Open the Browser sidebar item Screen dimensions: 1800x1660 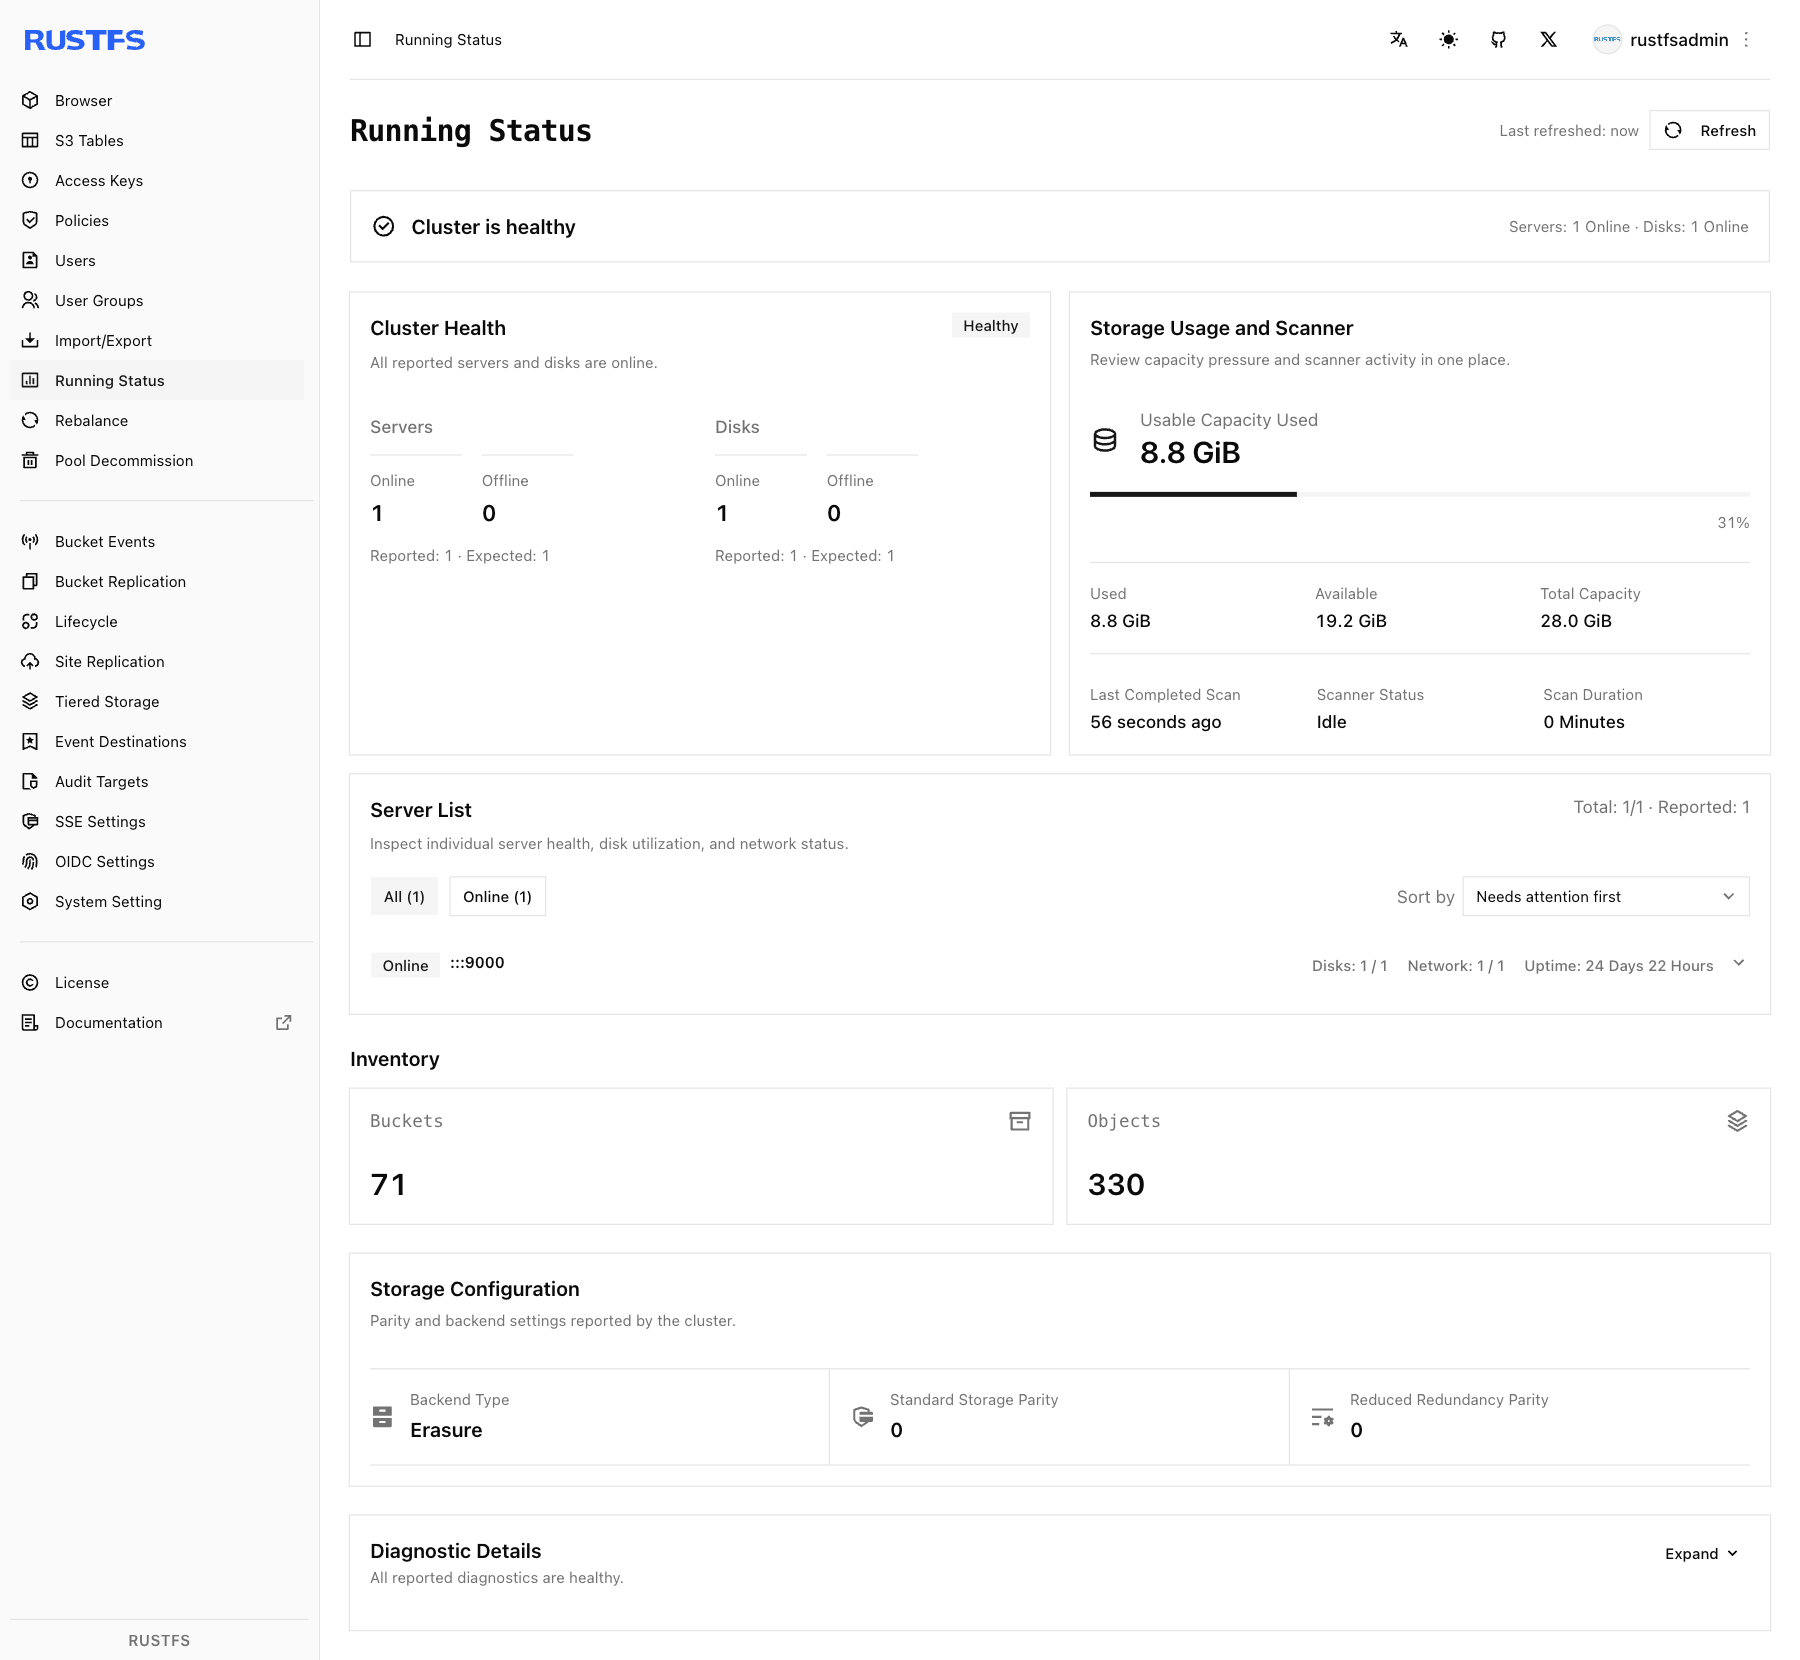pos(157,100)
